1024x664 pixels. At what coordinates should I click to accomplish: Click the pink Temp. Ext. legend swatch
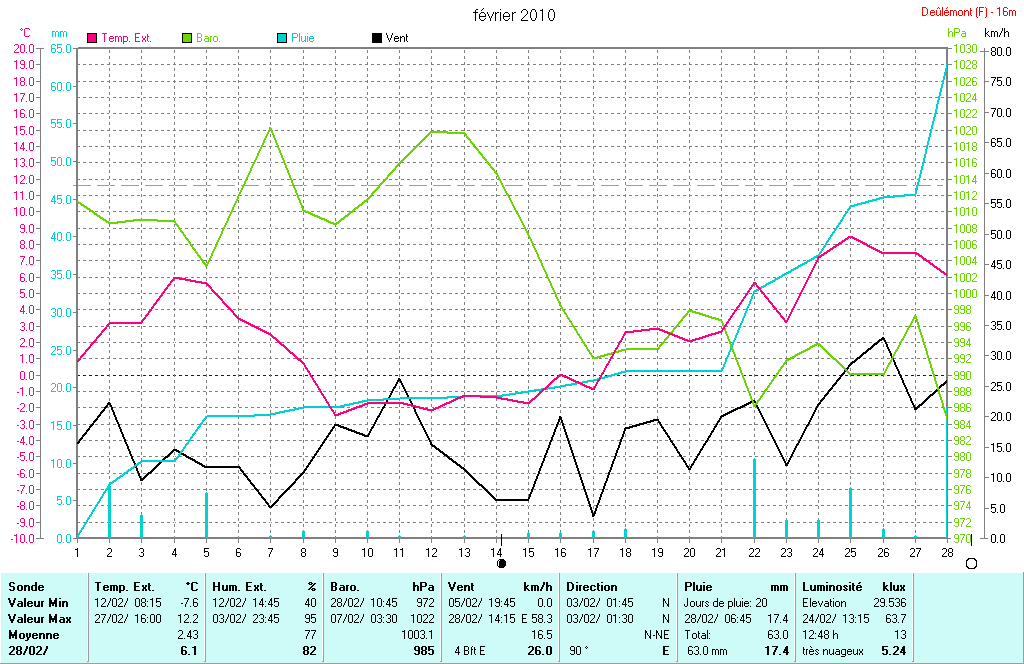coord(94,38)
